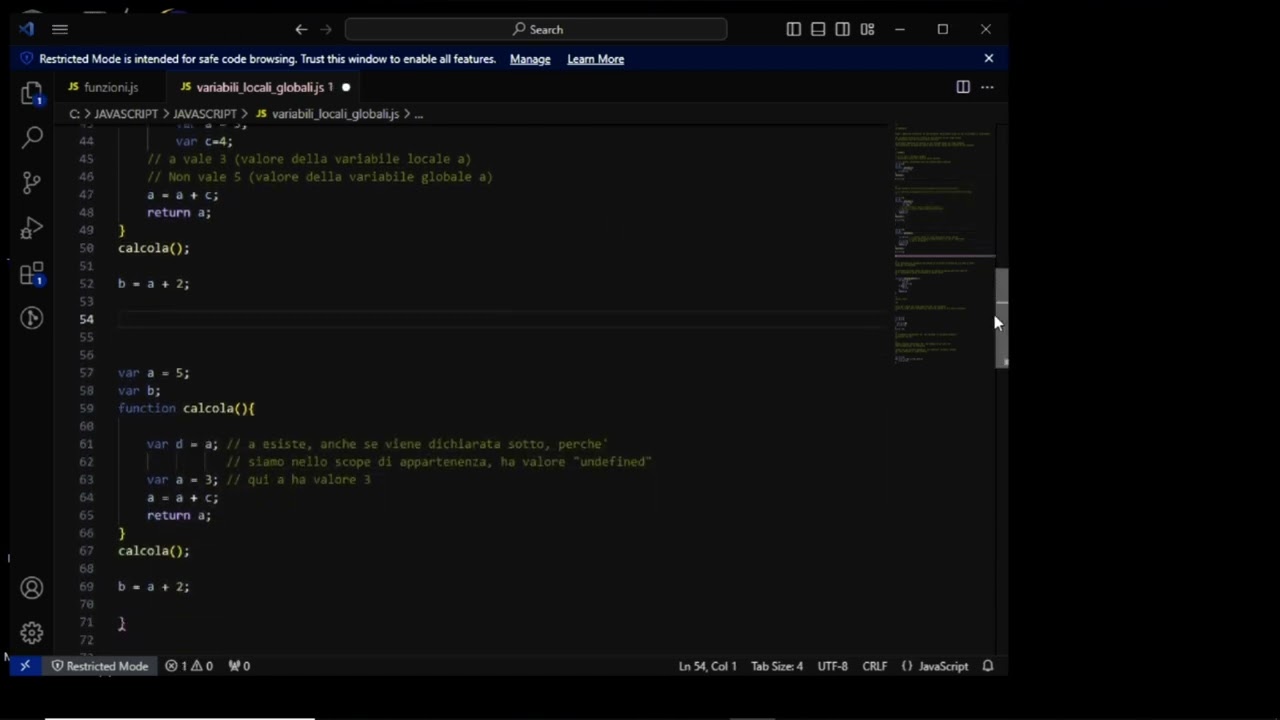Open the first JAVASCRIPT breadcrumb folder
Image resolution: width=1280 pixels, height=720 pixels.
point(127,114)
